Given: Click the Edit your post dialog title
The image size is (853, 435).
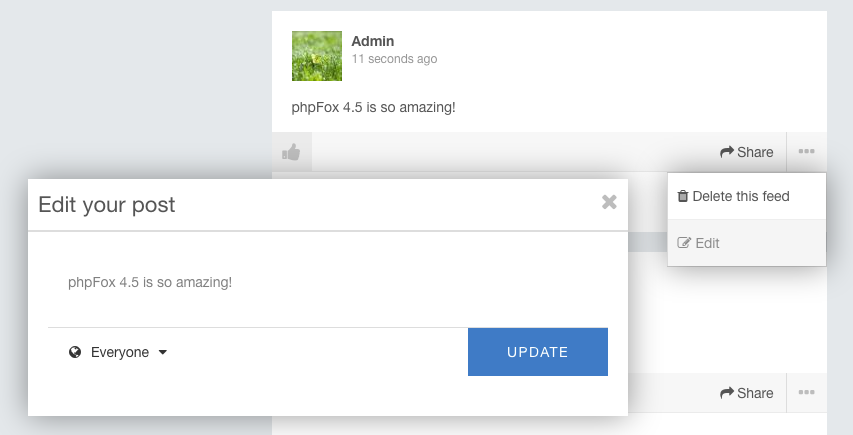Looking at the screenshot, I should pos(107,205).
